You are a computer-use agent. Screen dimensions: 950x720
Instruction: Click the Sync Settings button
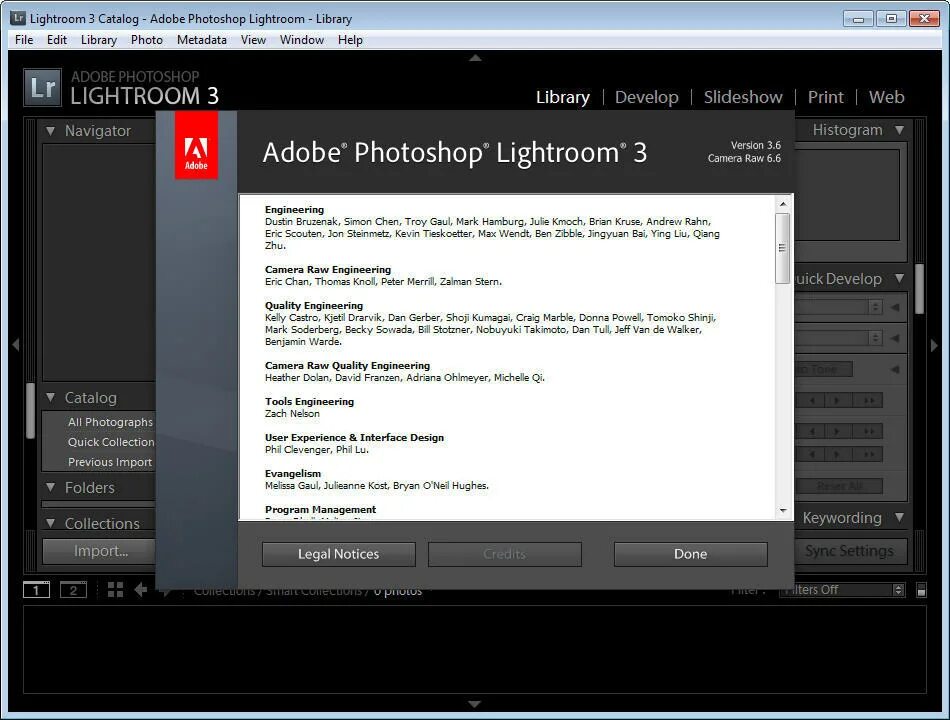click(851, 551)
